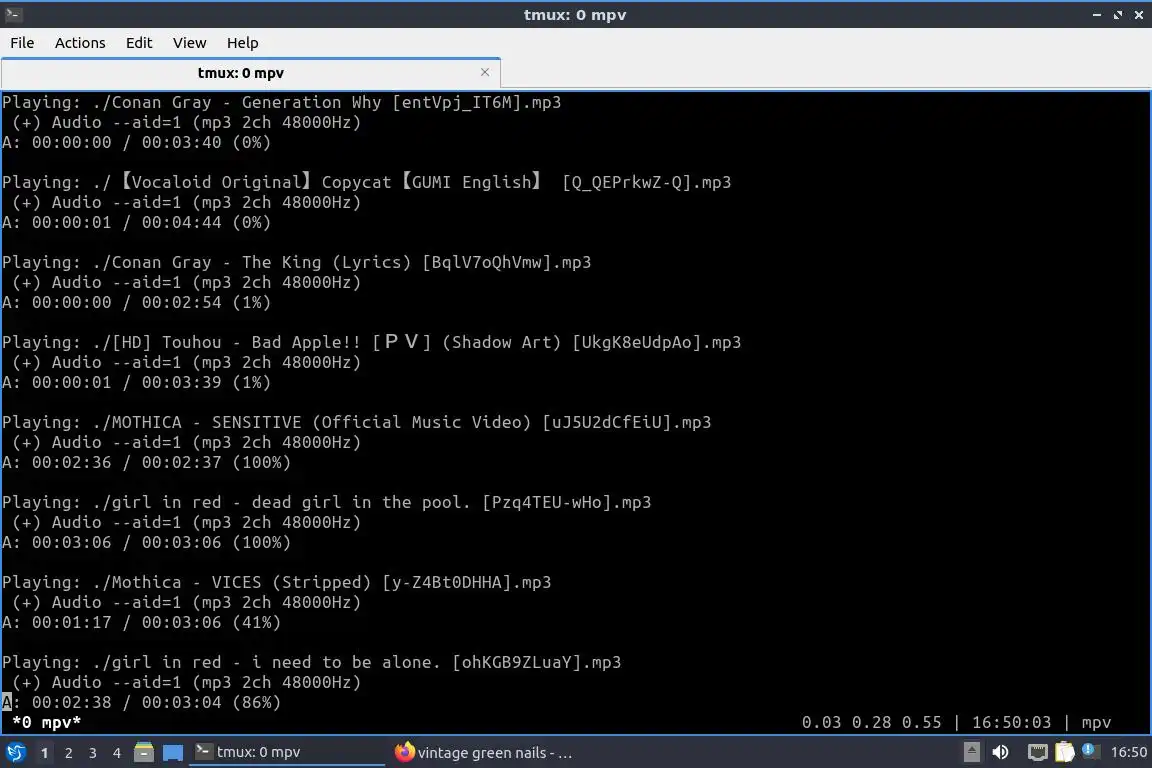Screen dimensions: 1152x768
Task: Minimize the terminal window
Action: click(x=1097, y=15)
